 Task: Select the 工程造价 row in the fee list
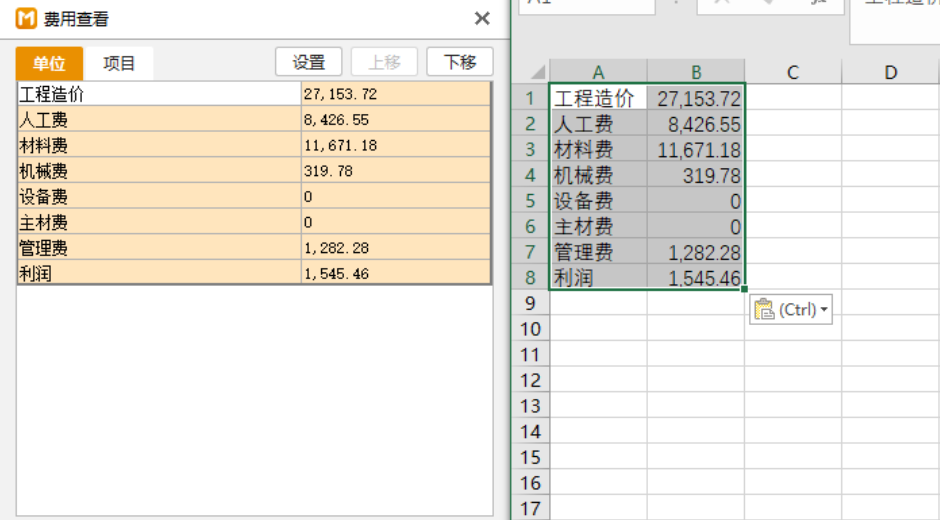click(x=159, y=94)
